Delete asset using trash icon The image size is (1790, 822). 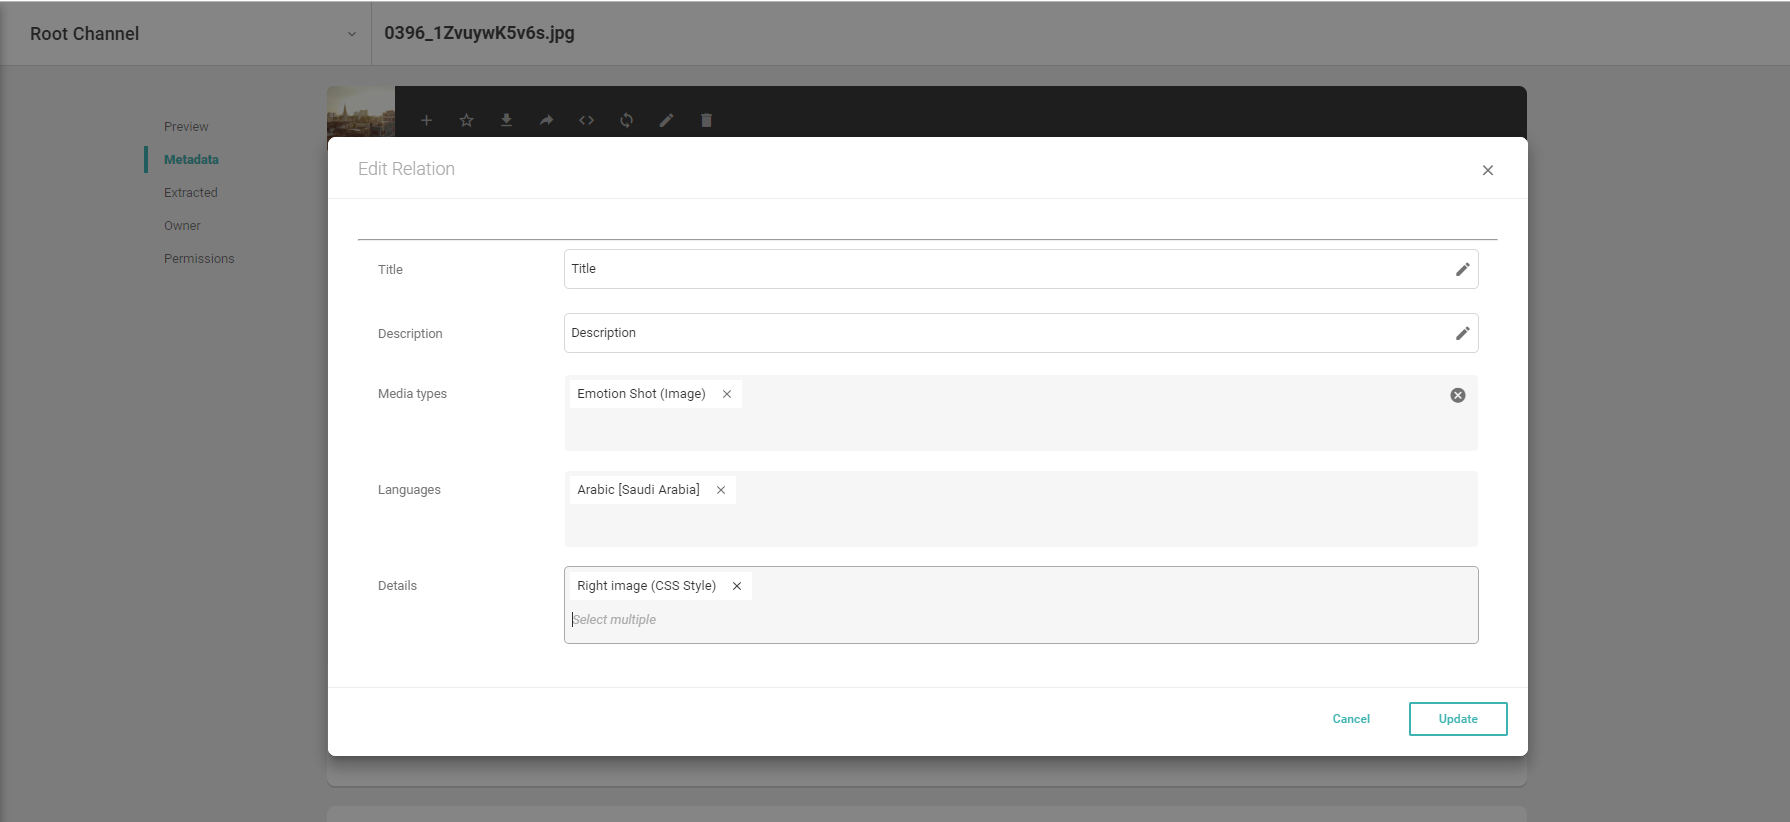[x=706, y=120]
